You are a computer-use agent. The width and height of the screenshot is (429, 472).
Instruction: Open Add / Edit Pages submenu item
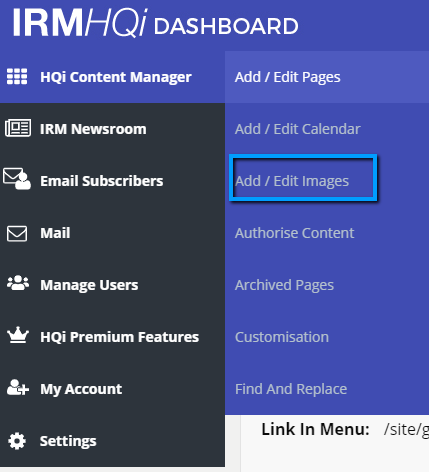pyautogui.click(x=287, y=77)
